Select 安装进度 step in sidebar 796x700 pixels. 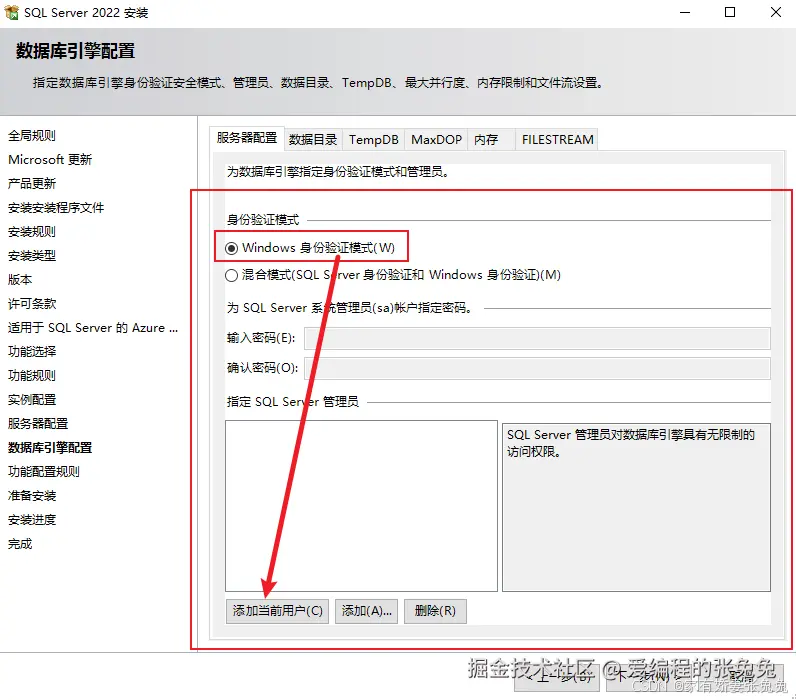tap(31, 520)
